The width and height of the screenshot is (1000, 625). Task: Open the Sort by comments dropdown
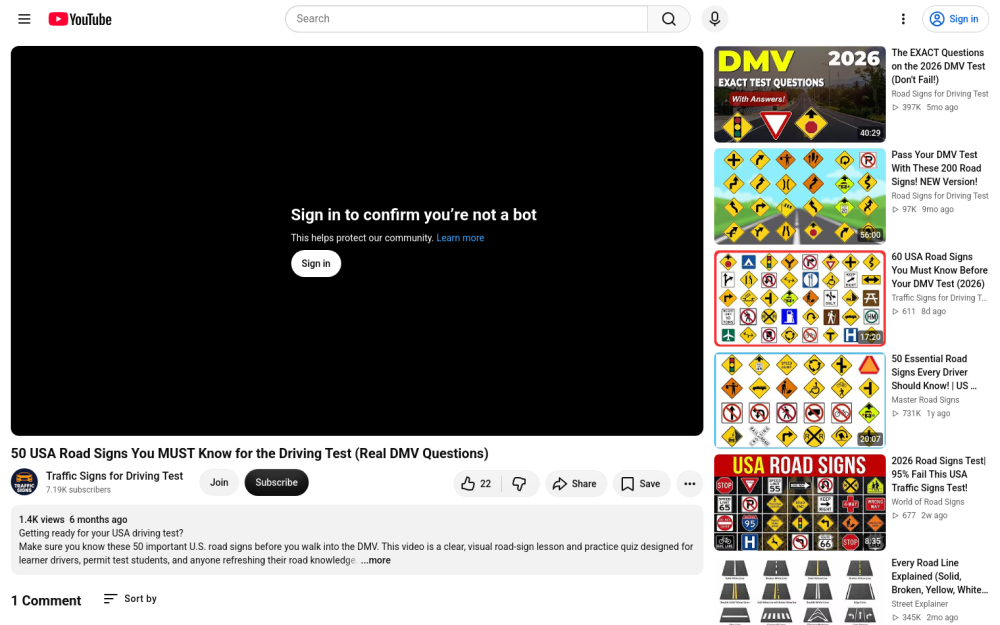(x=130, y=598)
